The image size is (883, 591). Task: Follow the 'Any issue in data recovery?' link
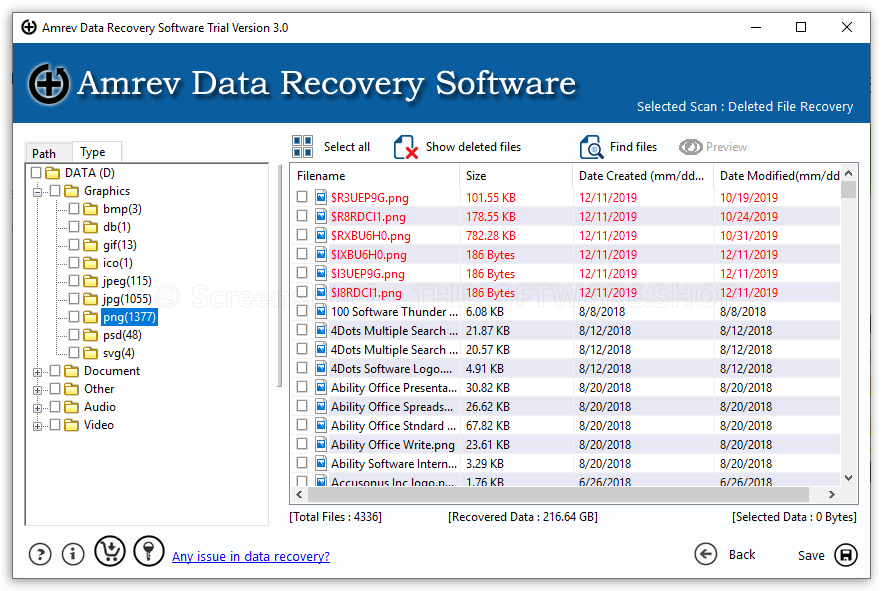(250, 556)
